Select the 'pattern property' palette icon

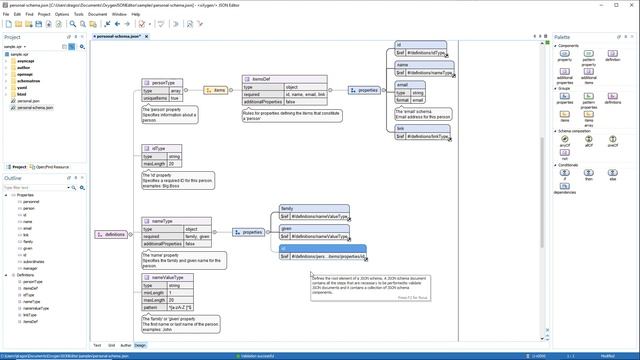pyautogui.click(x=589, y=54)
